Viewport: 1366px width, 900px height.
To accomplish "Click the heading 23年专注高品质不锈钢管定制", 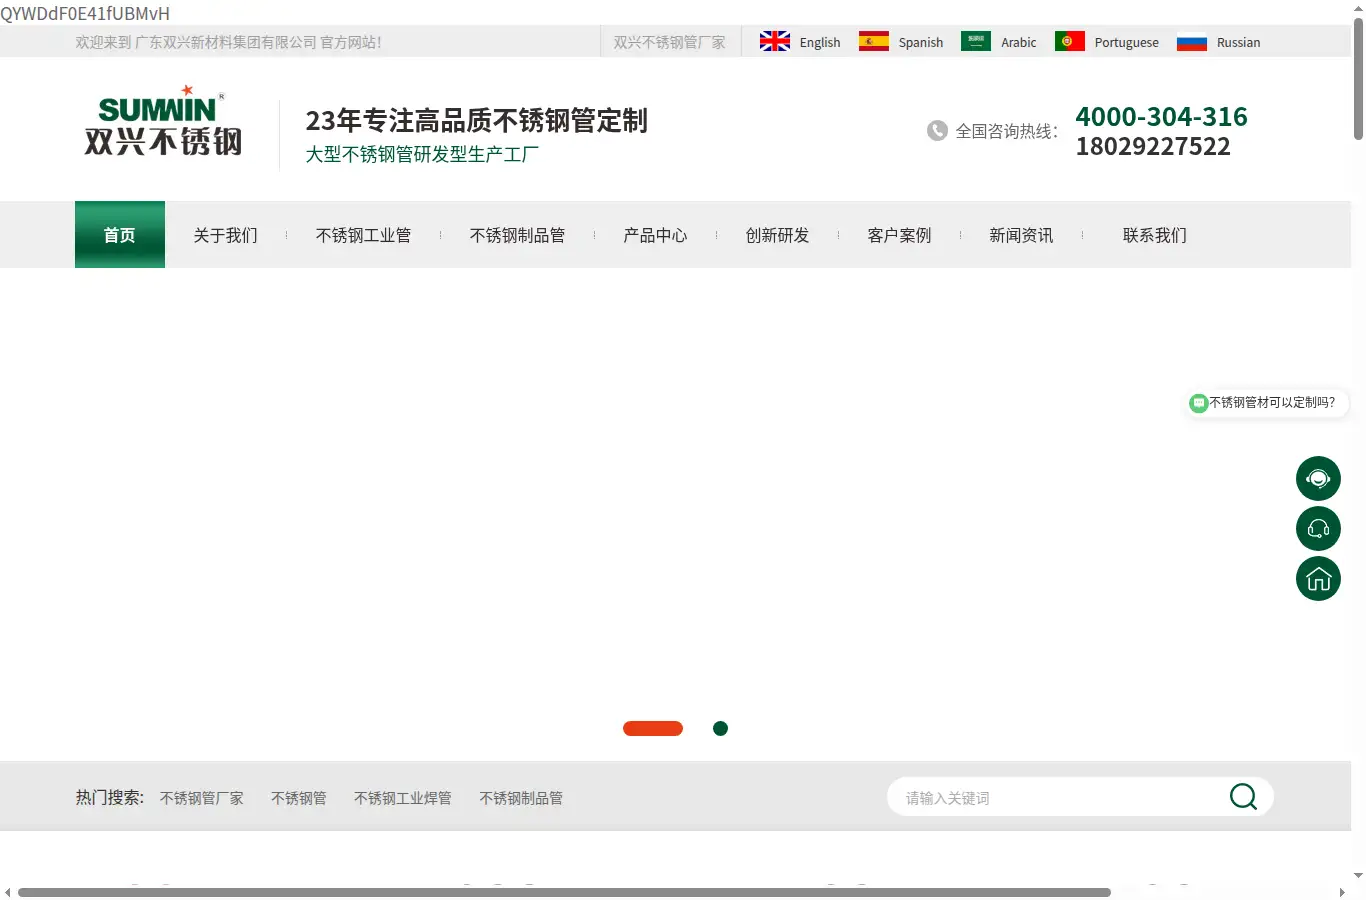I will (x=477, y=121).
